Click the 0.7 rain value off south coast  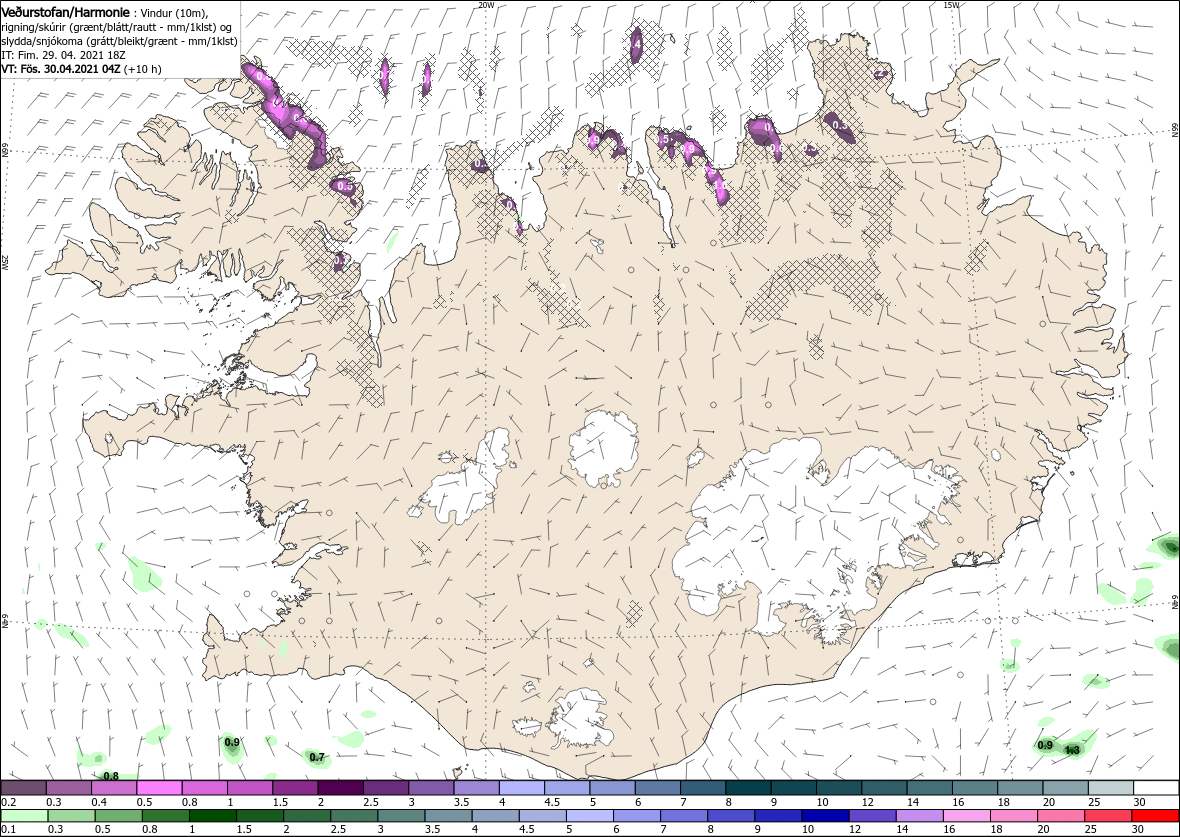point(317,757)
